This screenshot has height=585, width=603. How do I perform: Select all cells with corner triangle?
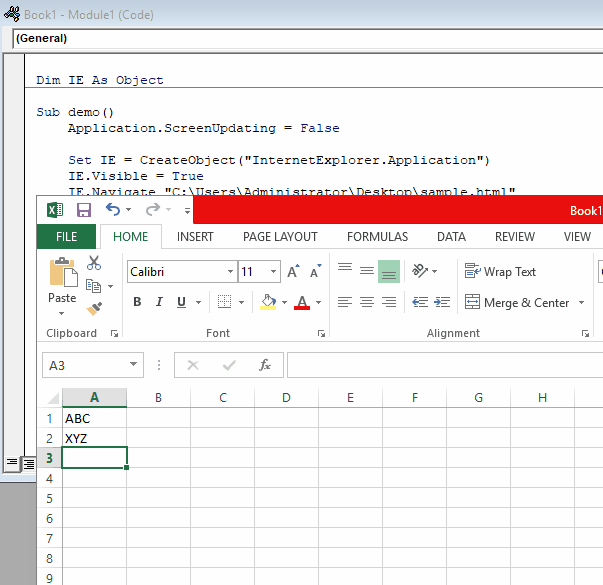click(x=53, y=398)
